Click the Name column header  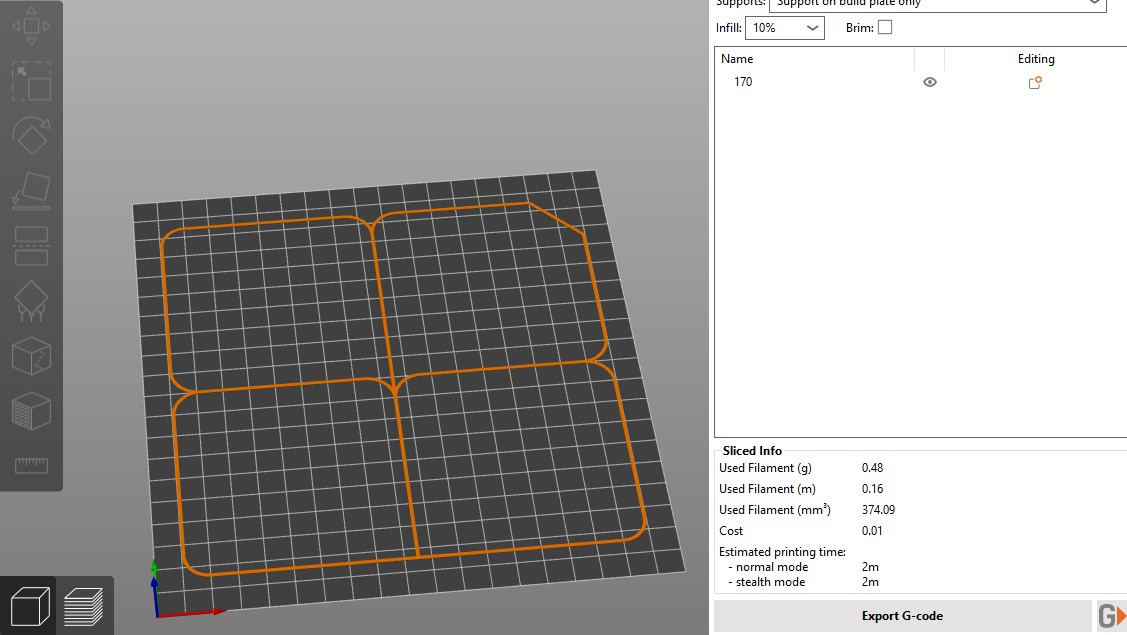[737, 59]
